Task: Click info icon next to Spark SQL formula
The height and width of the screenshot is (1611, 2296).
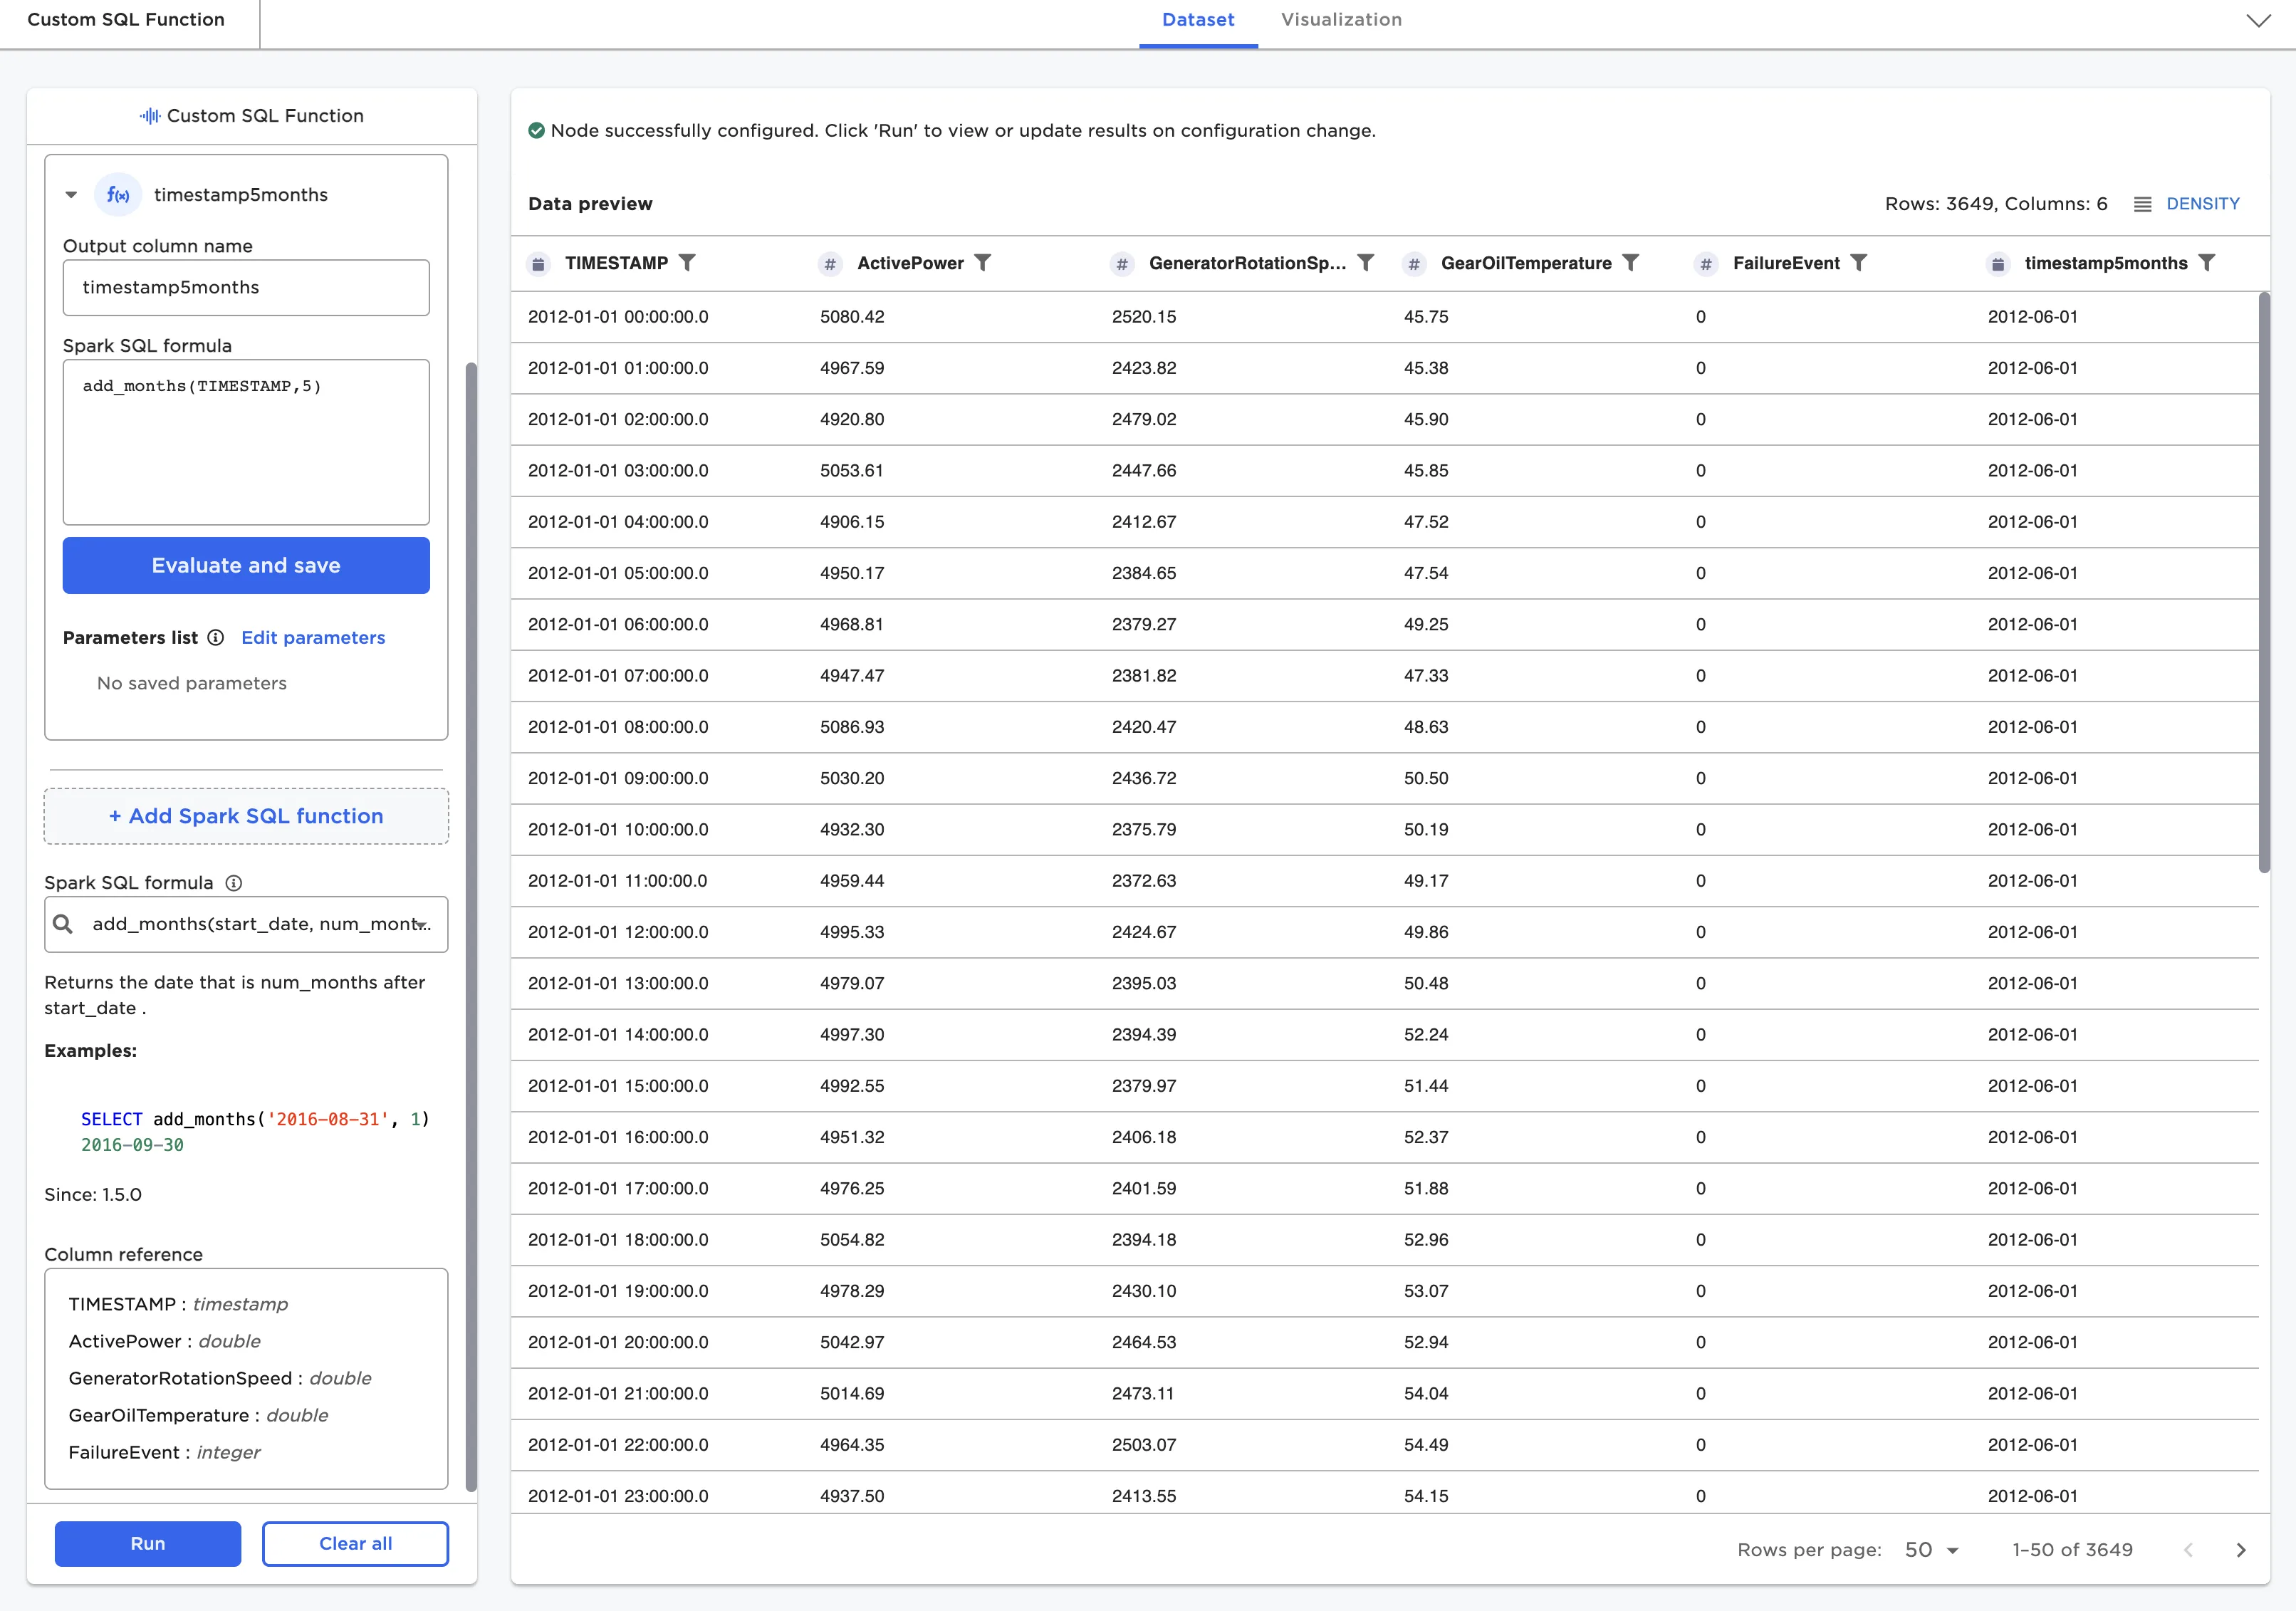Action: [x=233, y=883]
